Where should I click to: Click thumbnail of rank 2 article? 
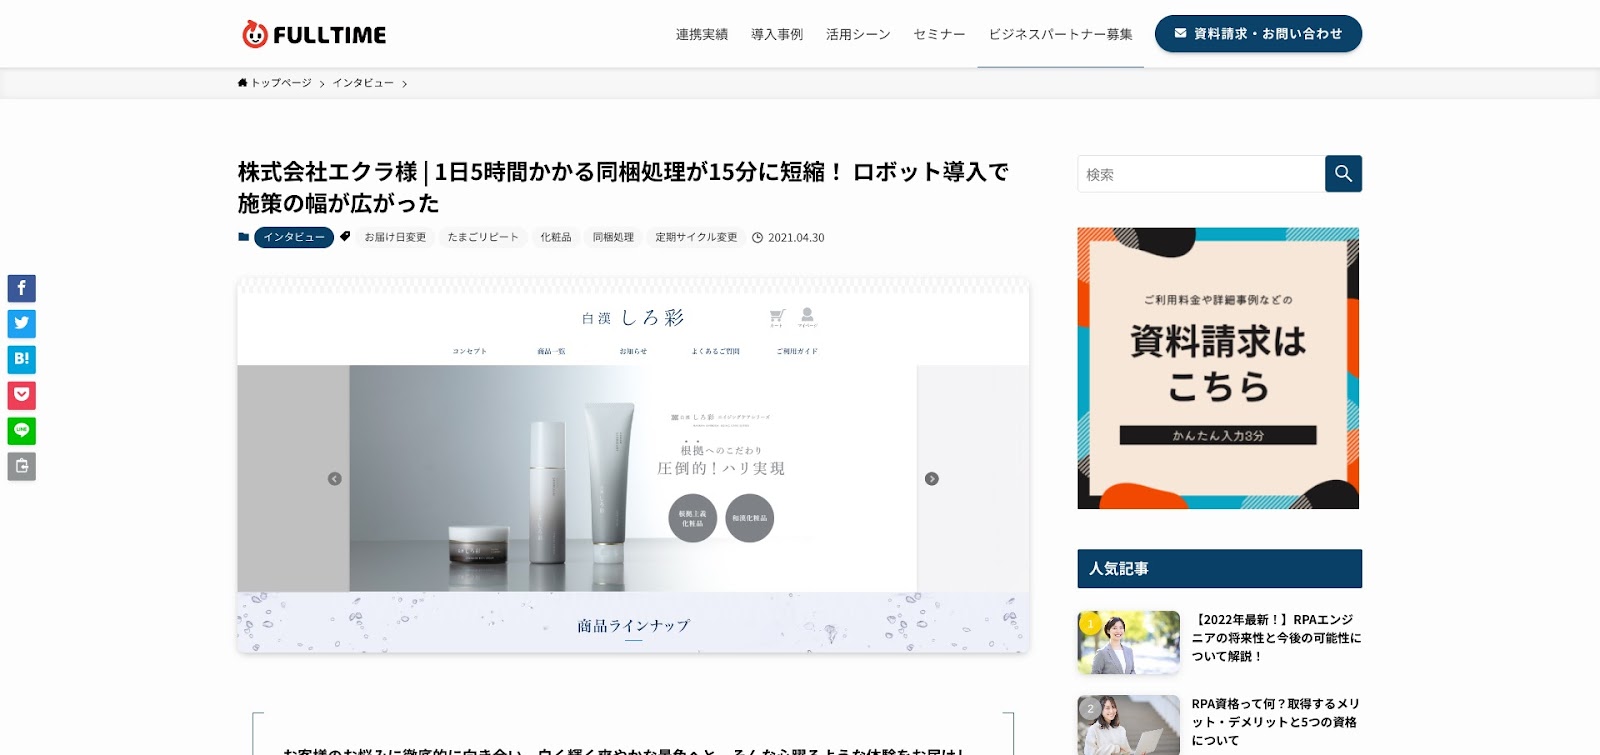pyautogui.click(x=1128, y=725)
